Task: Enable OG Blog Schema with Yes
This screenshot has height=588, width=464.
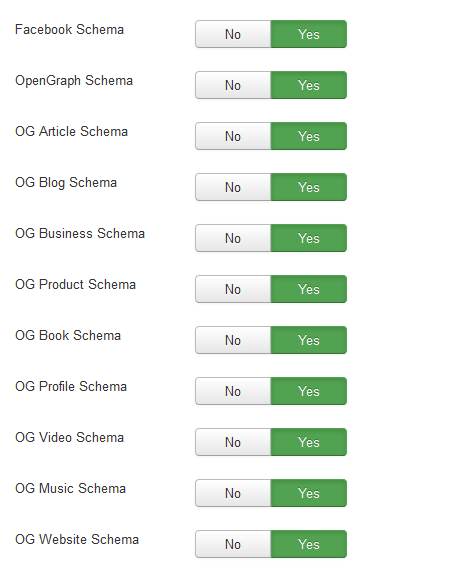Action: (309, 187)
